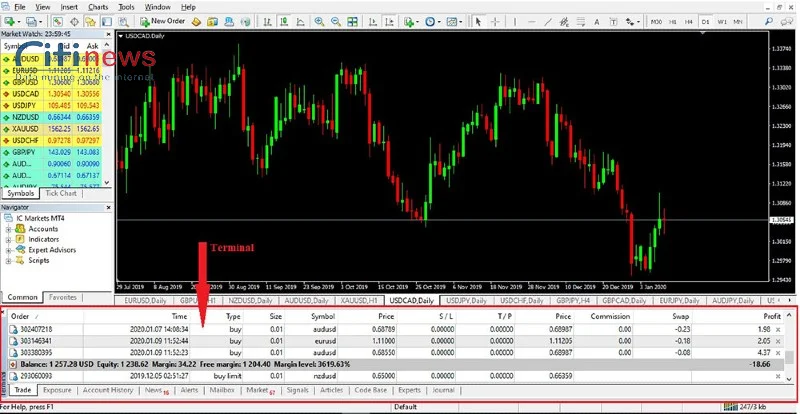Expand Indicators in Navigator tree
The width and height of the screenshot is (800, 414).
pos(8,239)
